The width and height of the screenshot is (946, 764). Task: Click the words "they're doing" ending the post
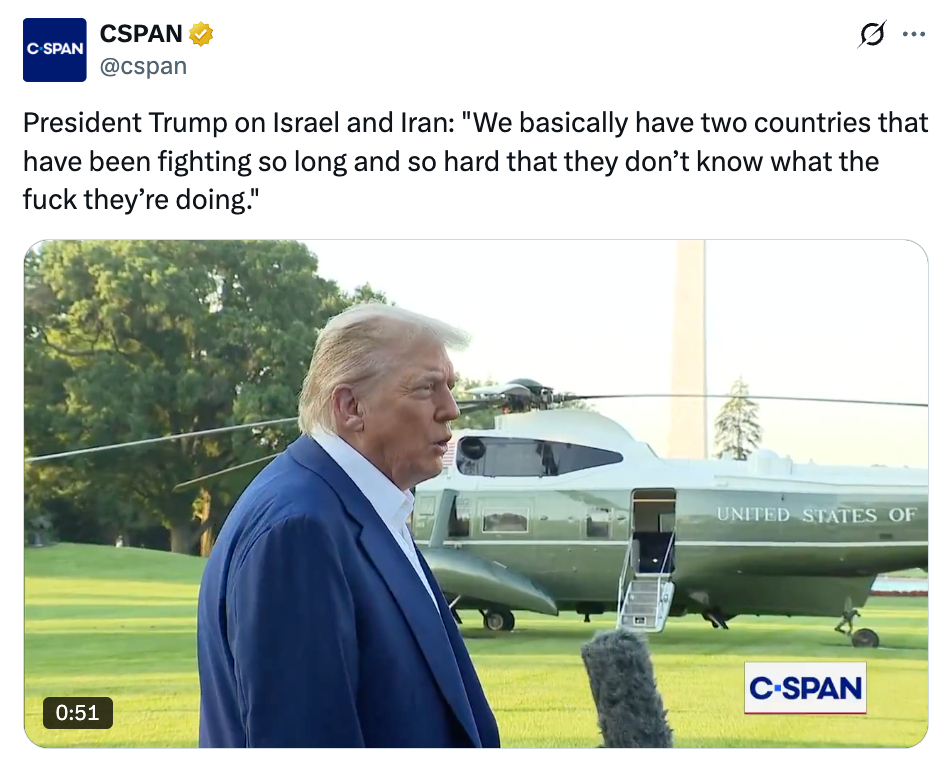[x=181, y=198]
